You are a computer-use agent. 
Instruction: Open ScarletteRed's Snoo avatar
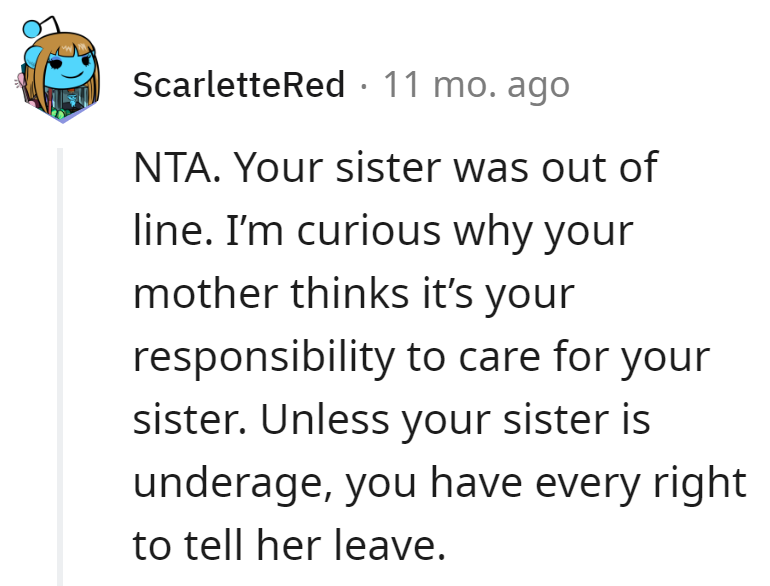tap(58, 70)
